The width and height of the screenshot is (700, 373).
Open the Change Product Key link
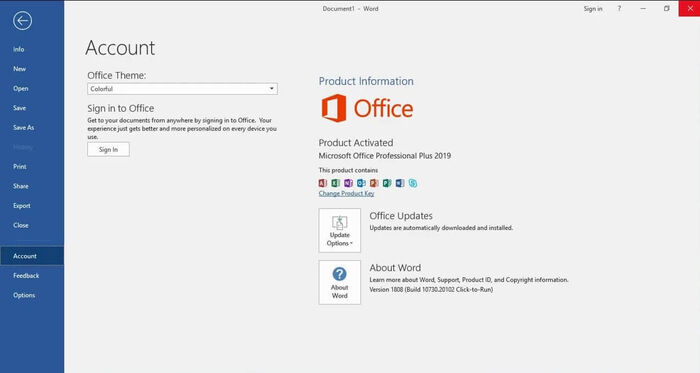tap(346, 193)
